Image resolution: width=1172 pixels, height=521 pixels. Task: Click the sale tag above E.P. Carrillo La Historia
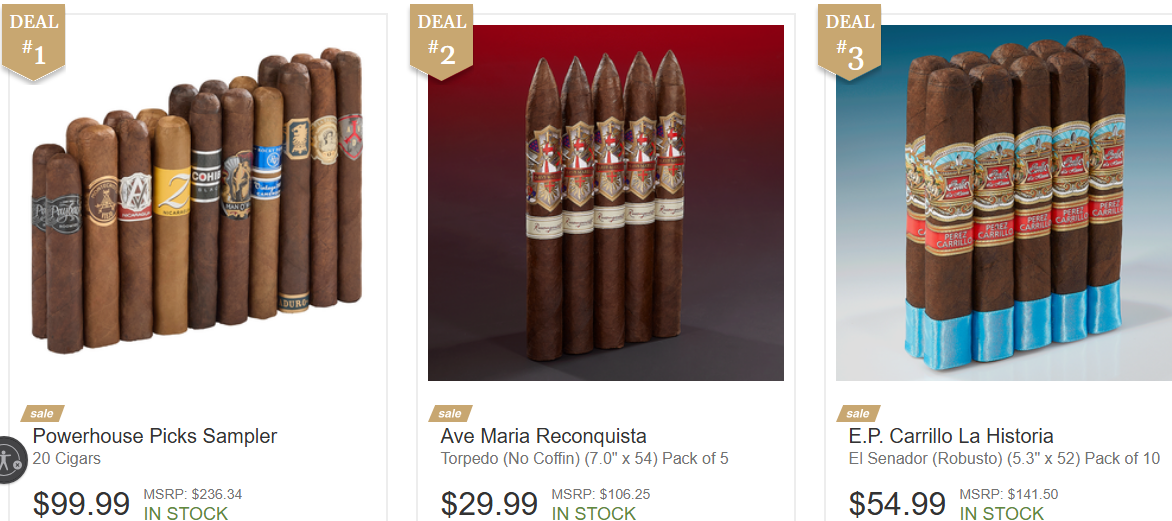click(858, 413)
